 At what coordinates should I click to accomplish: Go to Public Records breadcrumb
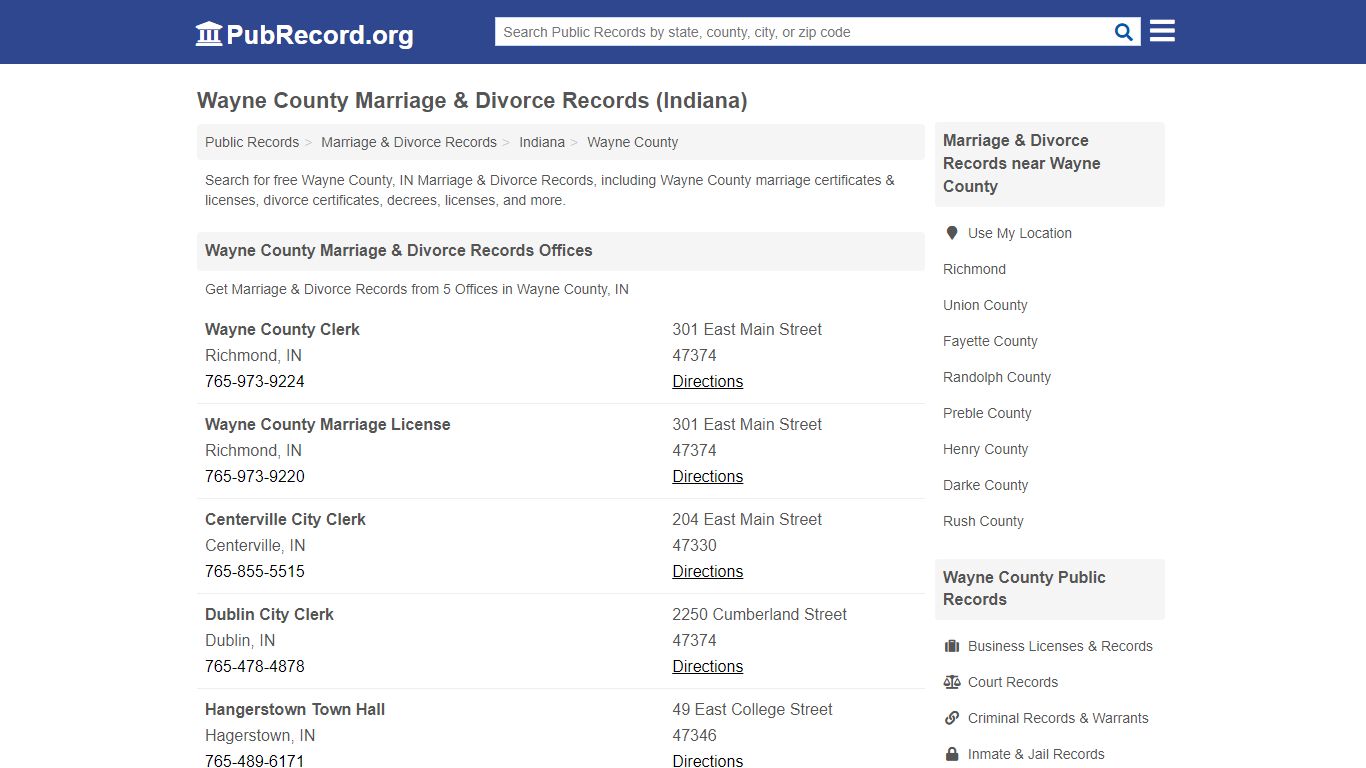point(252,142)
